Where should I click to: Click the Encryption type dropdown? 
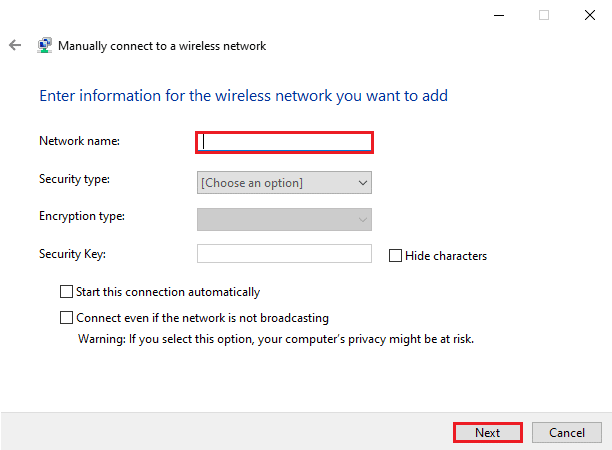284,219
